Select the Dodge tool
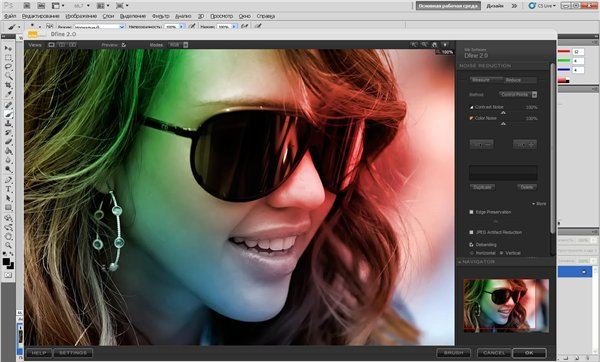Screen dimensions: 600x362 click(8, 169)
